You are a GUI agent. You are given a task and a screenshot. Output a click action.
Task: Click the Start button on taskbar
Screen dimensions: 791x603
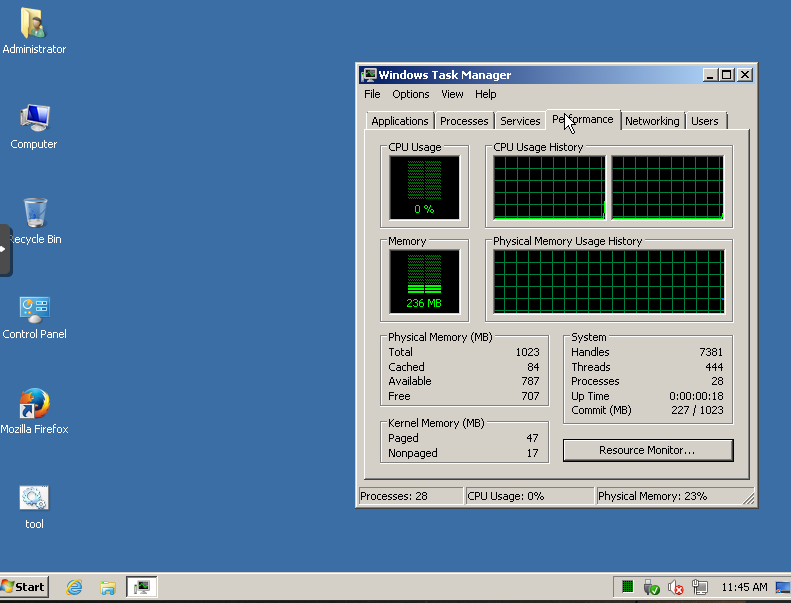click(24, 587)
